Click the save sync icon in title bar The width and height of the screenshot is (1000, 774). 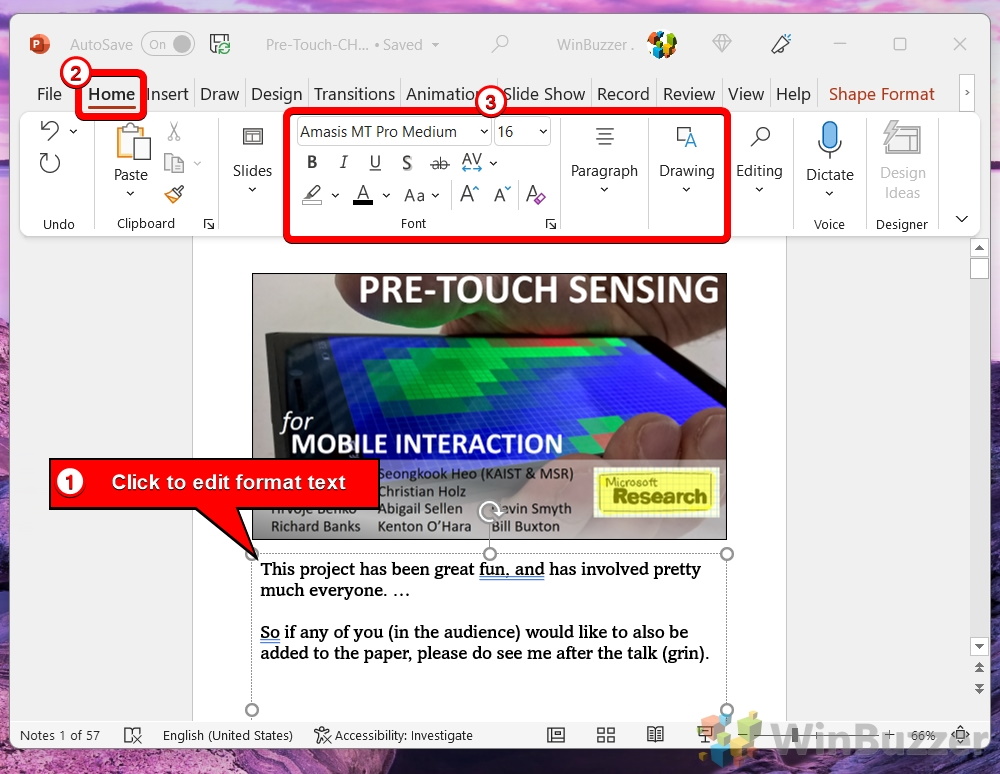point(220,44)
